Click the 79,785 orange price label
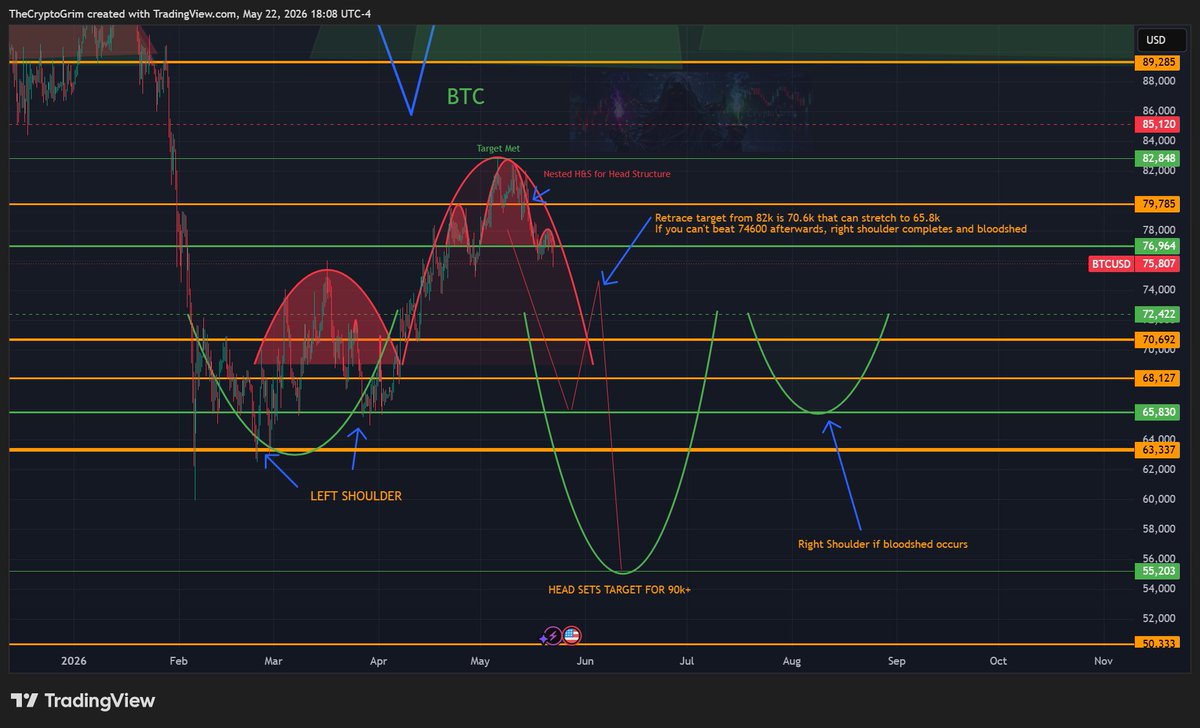 (1160, 204)
